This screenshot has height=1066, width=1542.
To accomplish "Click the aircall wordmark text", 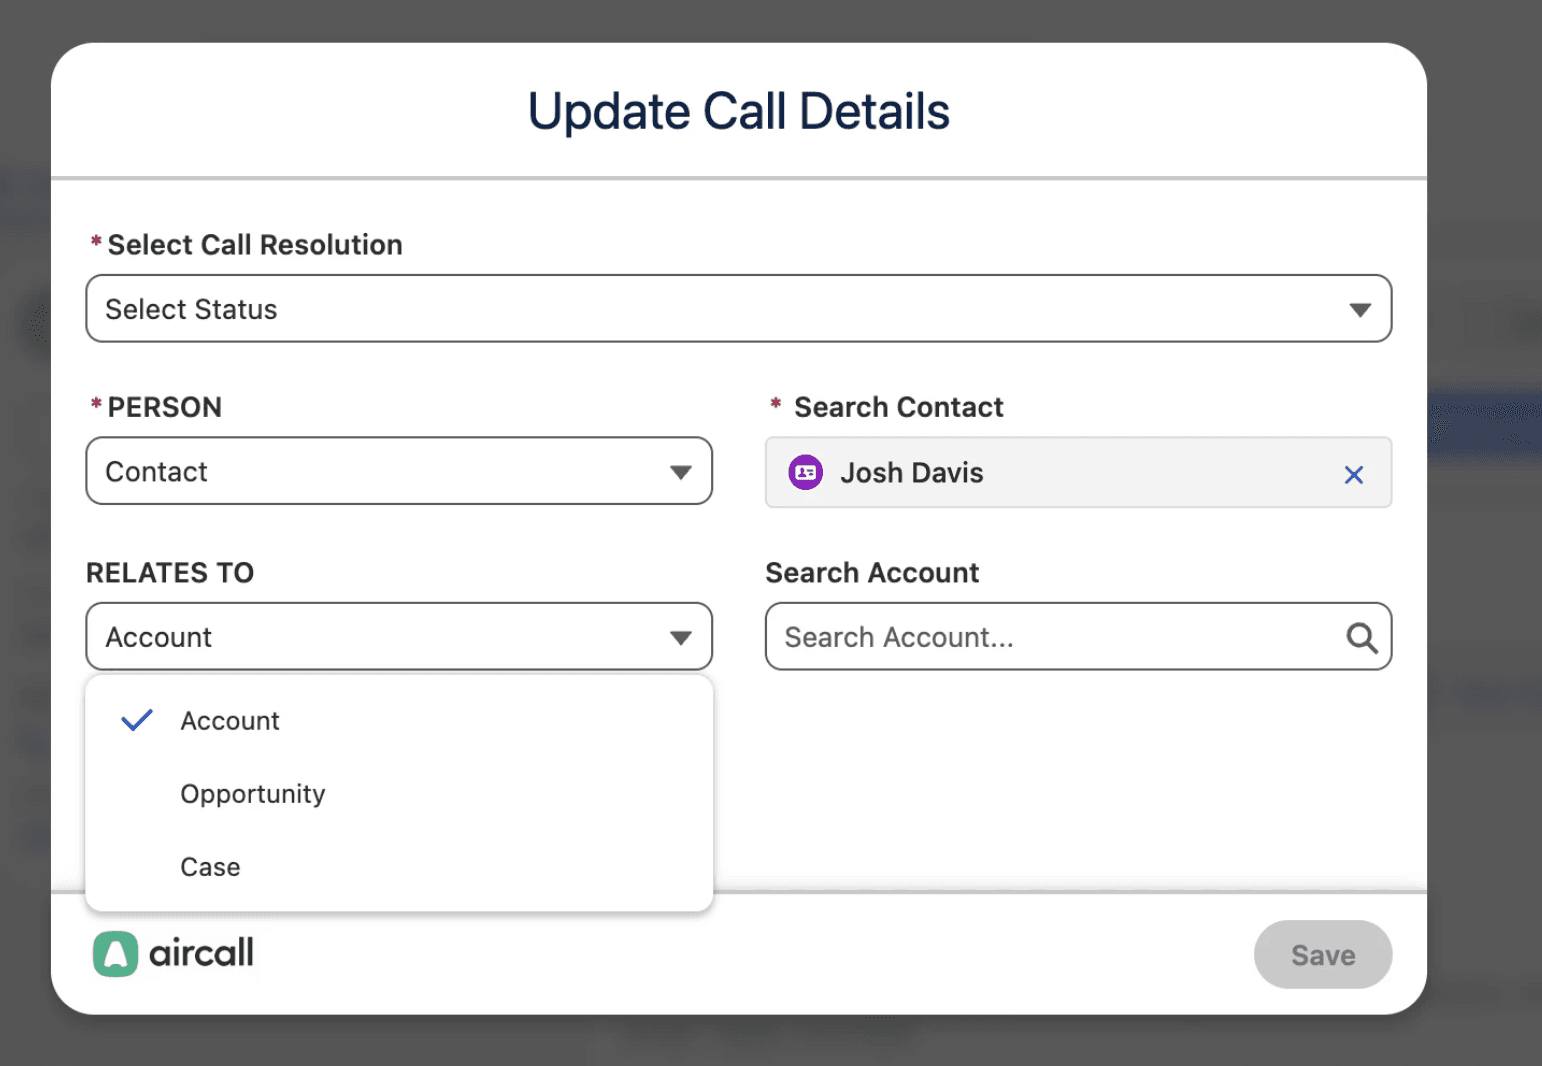I will click(201, 953).
